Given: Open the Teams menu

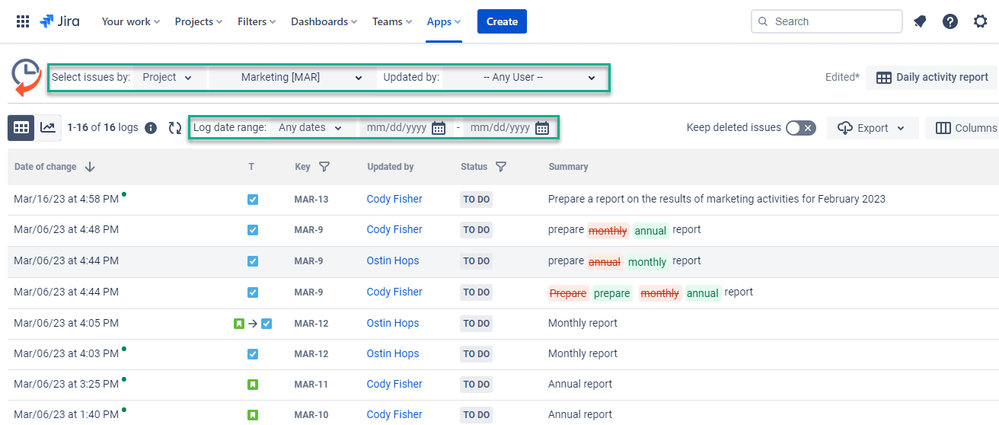Looking at the screenshot, I should [392, 22].
